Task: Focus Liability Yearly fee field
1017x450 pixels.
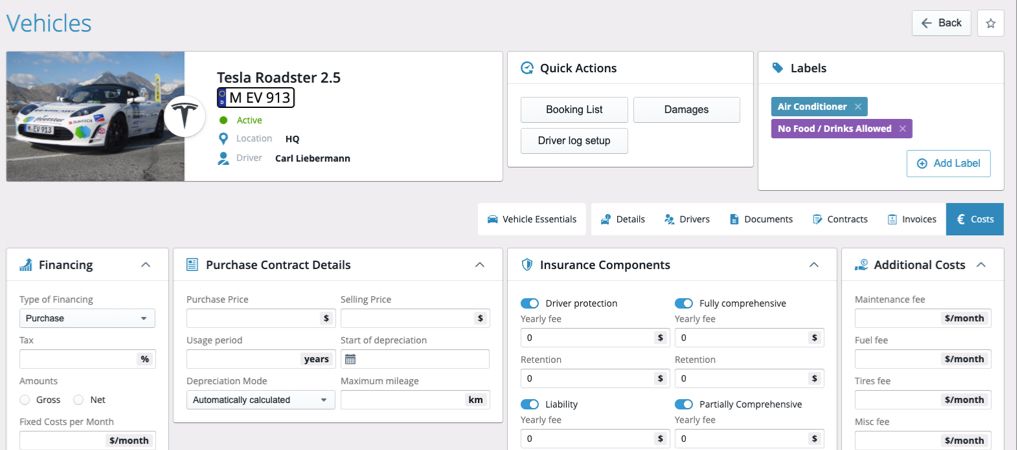Action: click(595, 439)
